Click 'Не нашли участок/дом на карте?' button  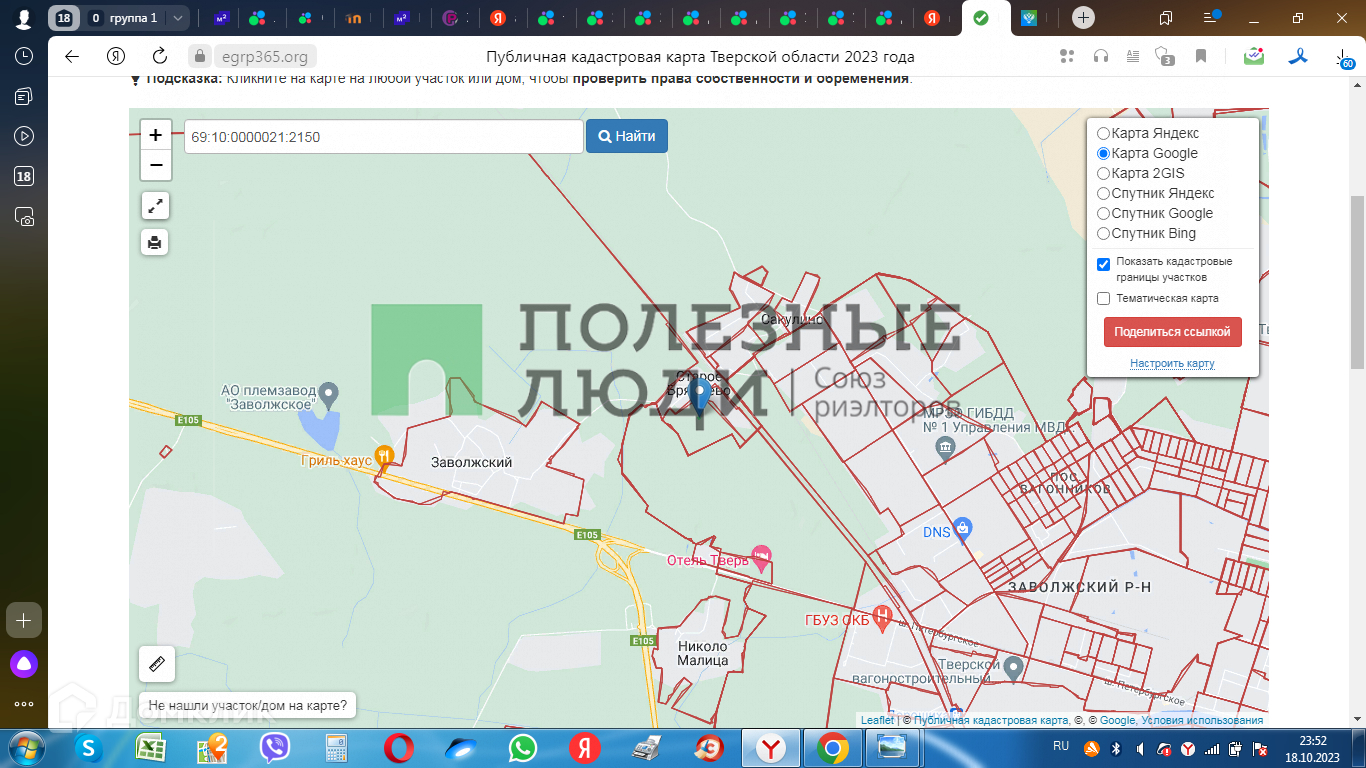pyautogui.click(x=248, y=706)
